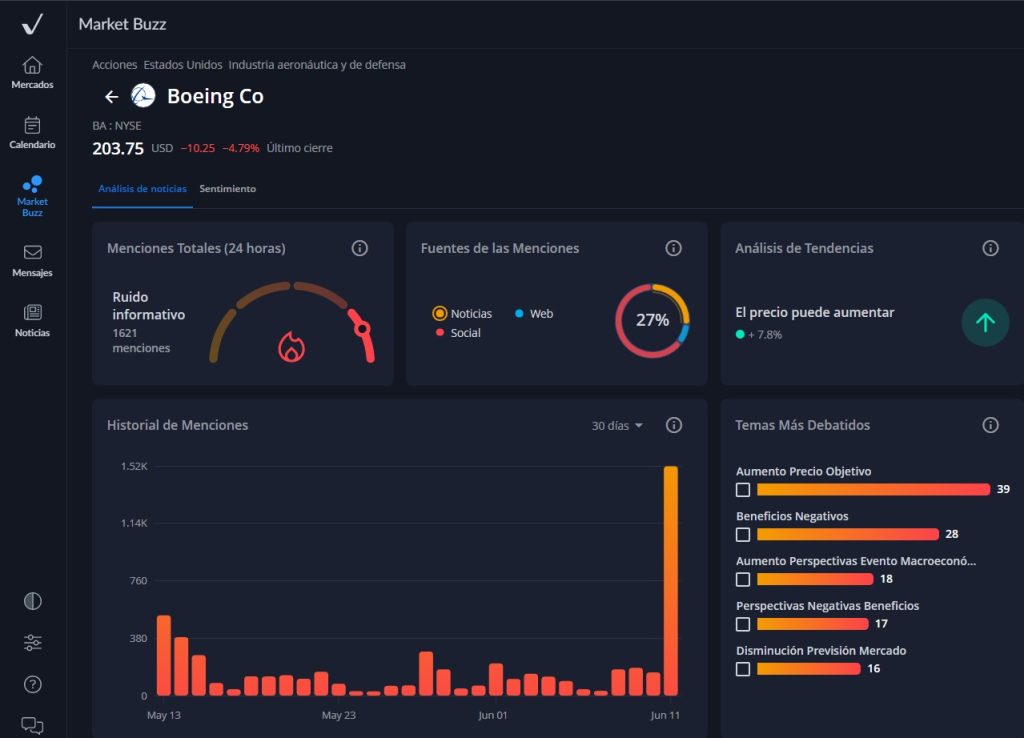
Task: Show info for Fuentes de las Menciones
Action: [x=673, y=248]
